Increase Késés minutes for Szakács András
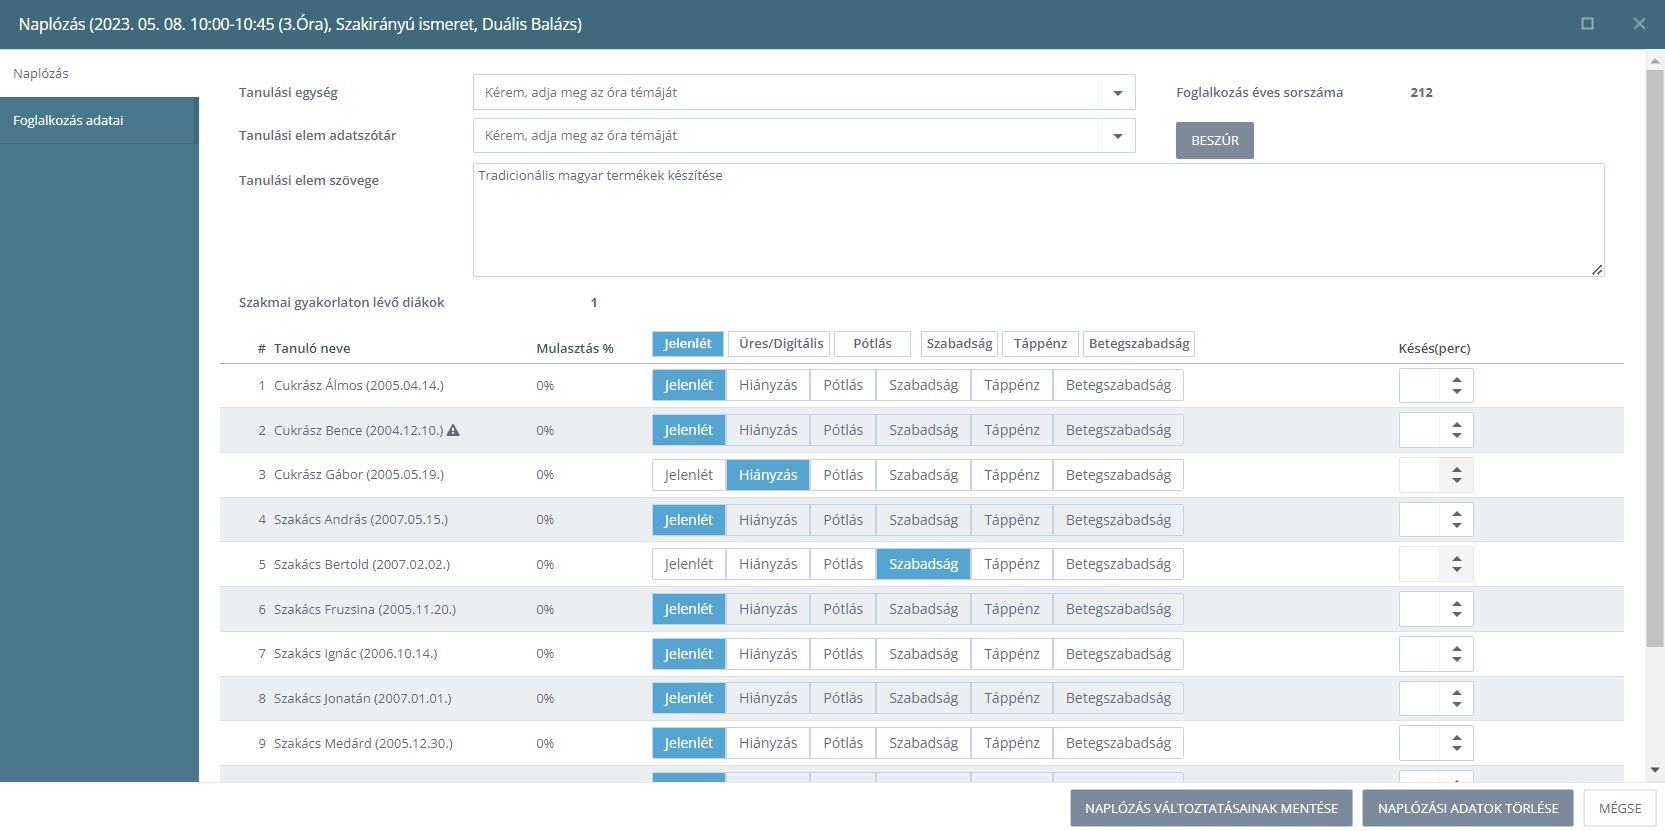Image resolution: width=1665 pixels, height=831 pixels. coord(1457,514)
